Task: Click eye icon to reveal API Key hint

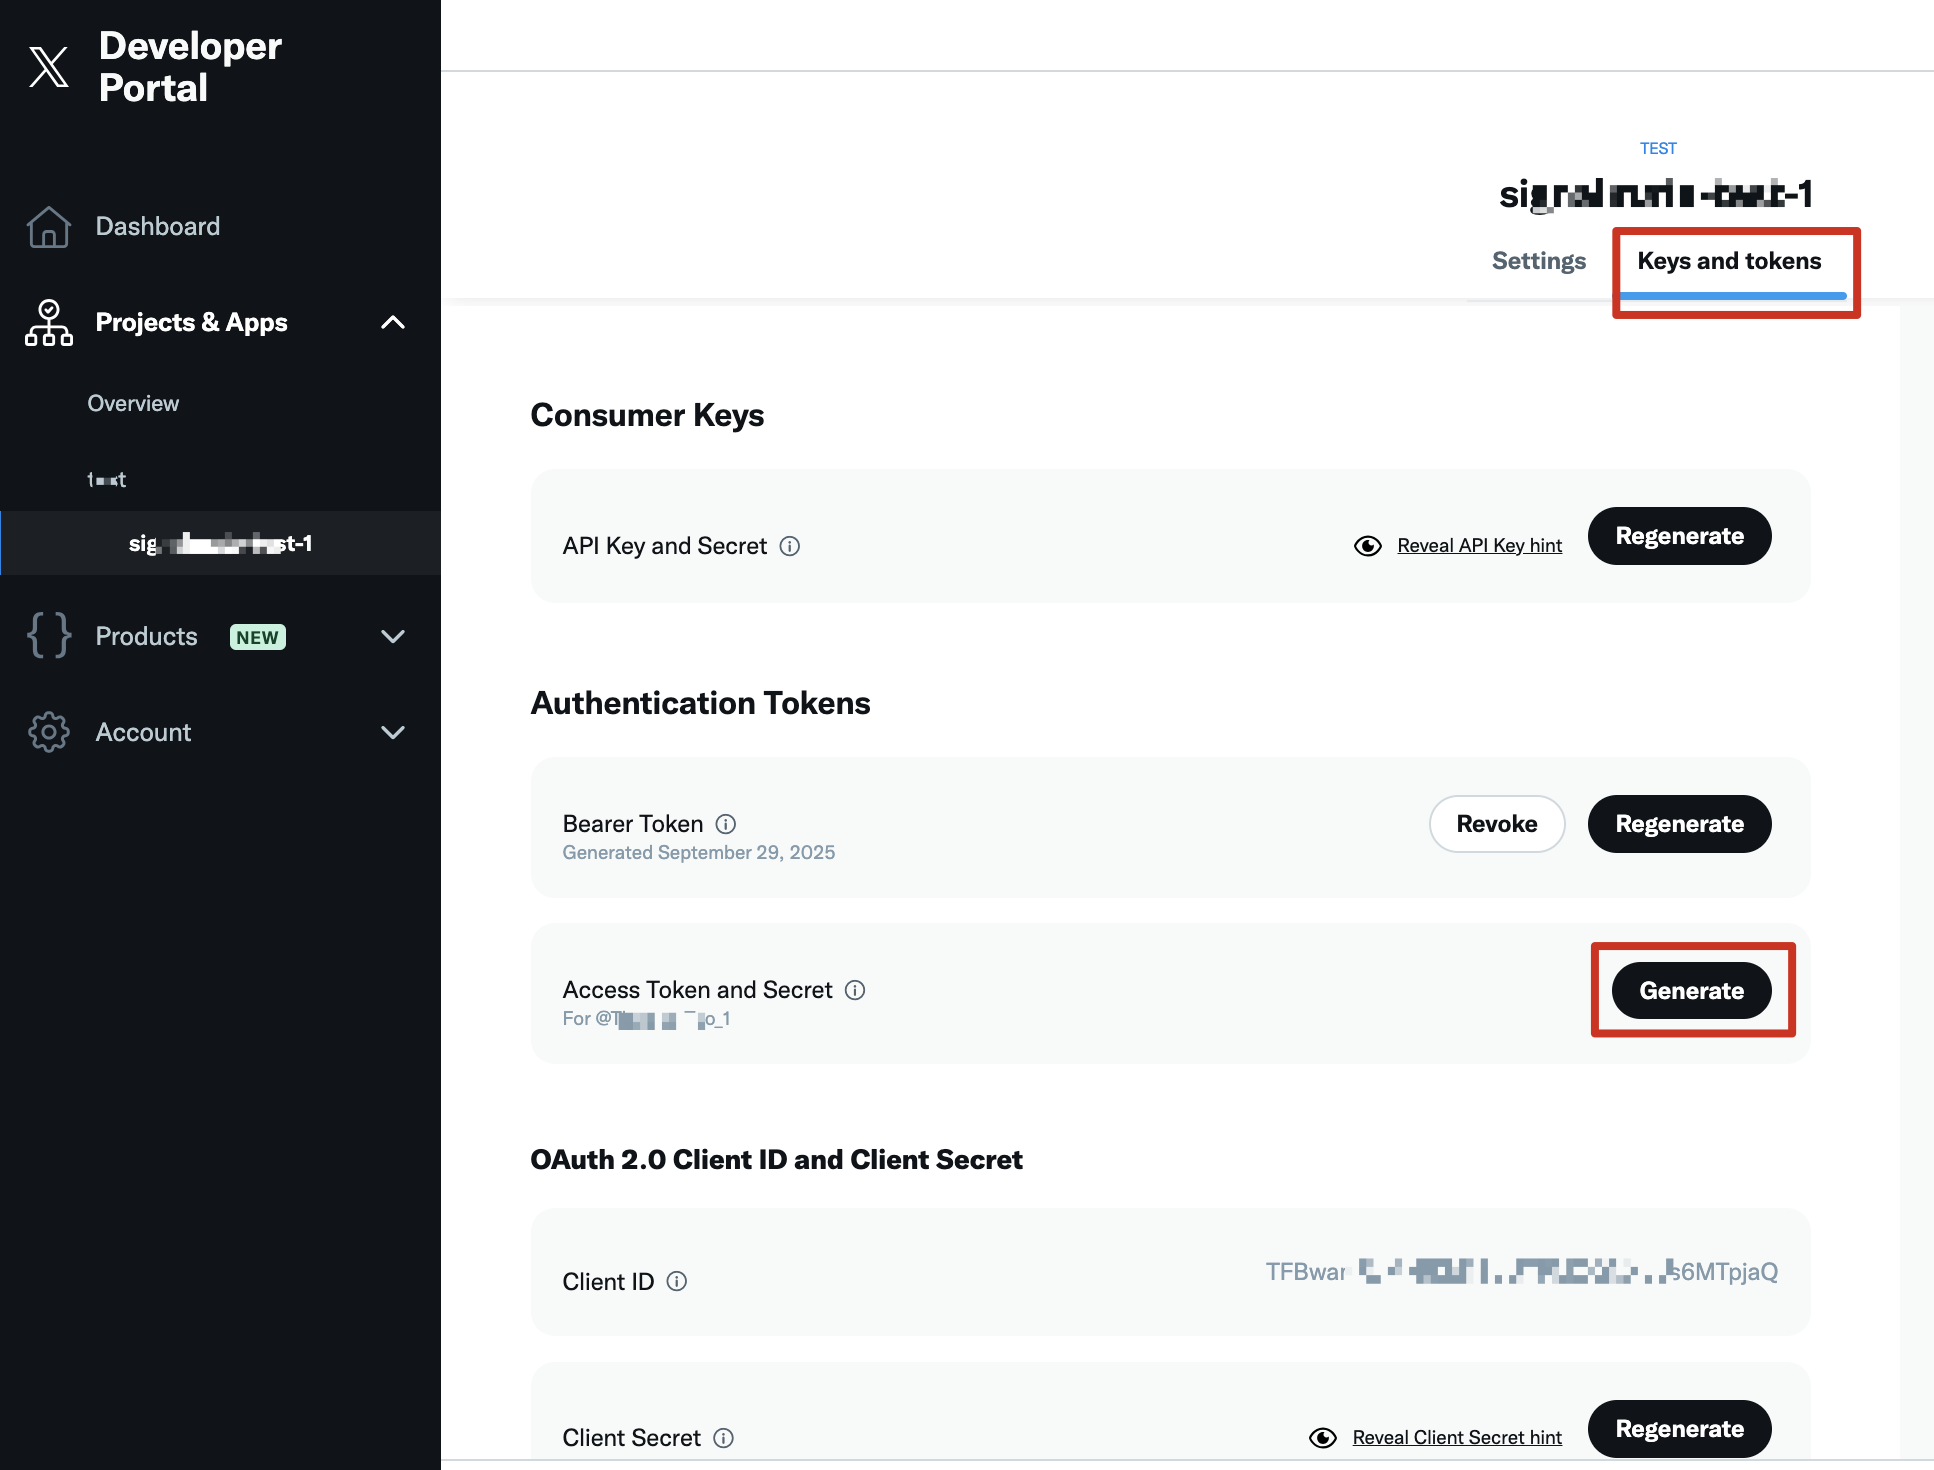Action: [x=1367, y=546]
